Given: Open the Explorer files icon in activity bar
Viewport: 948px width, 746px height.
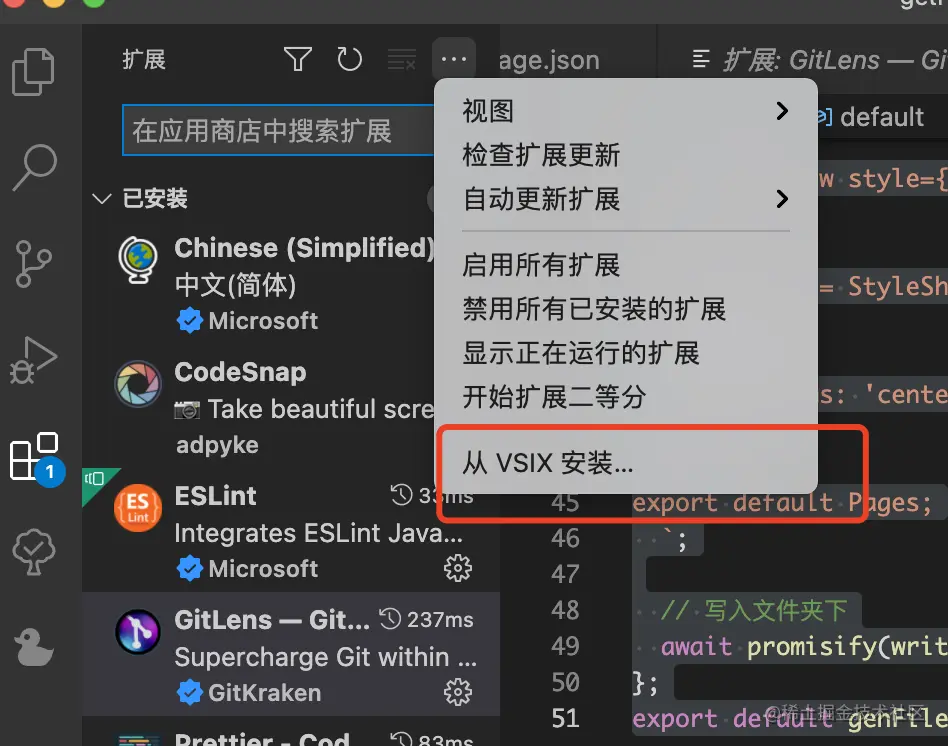Looking at the screenshot, I should tap(34, 71).
